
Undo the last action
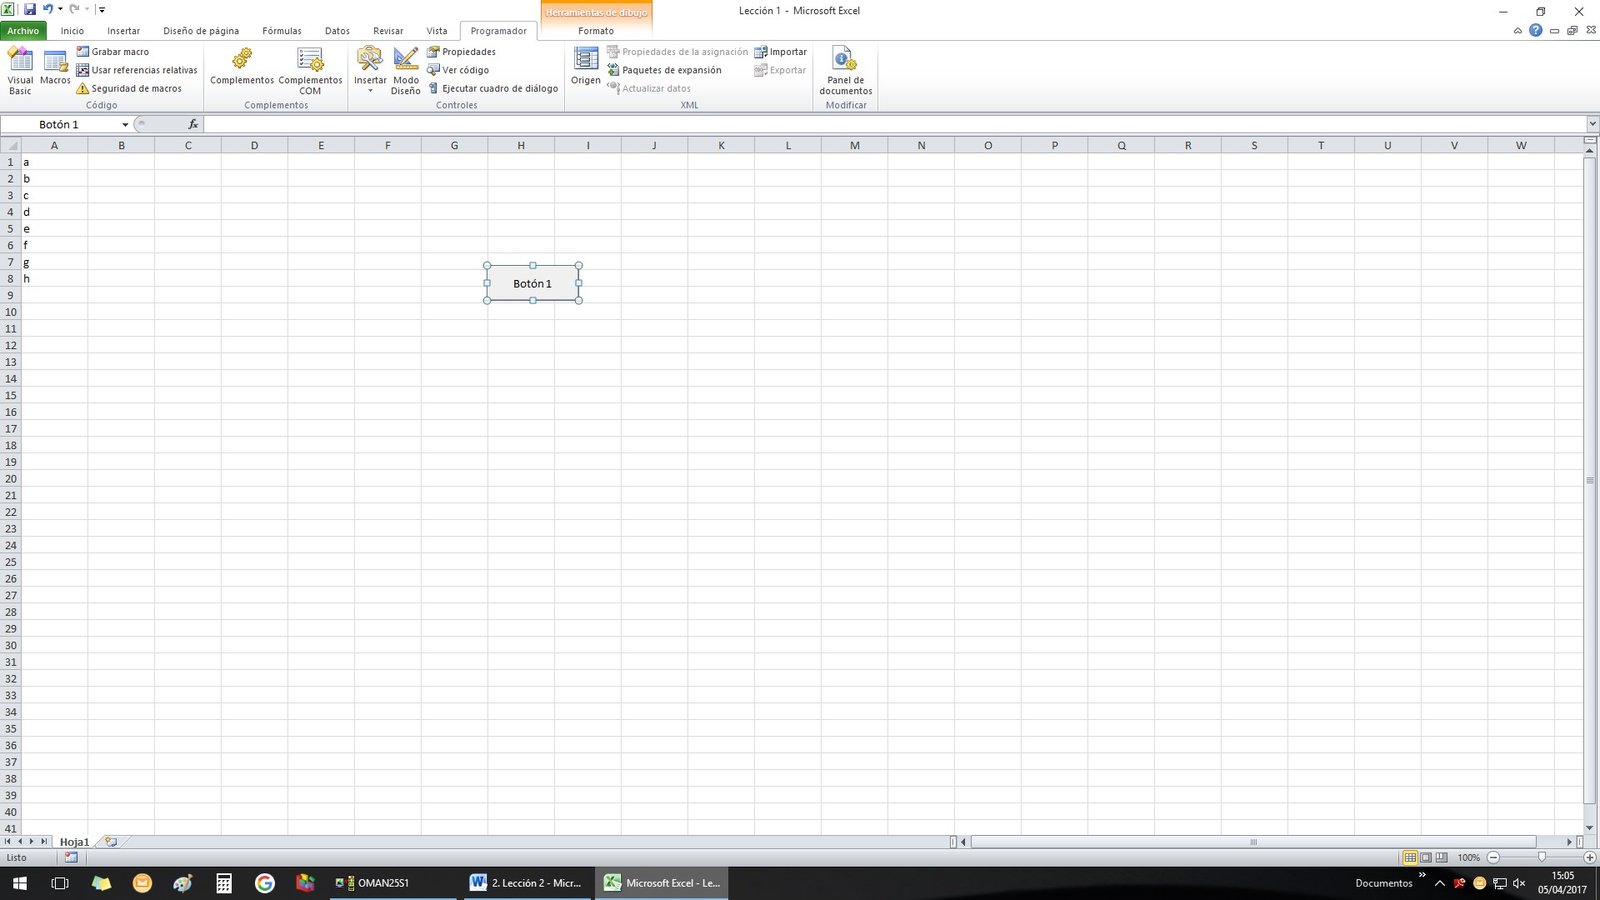point(47,9)
